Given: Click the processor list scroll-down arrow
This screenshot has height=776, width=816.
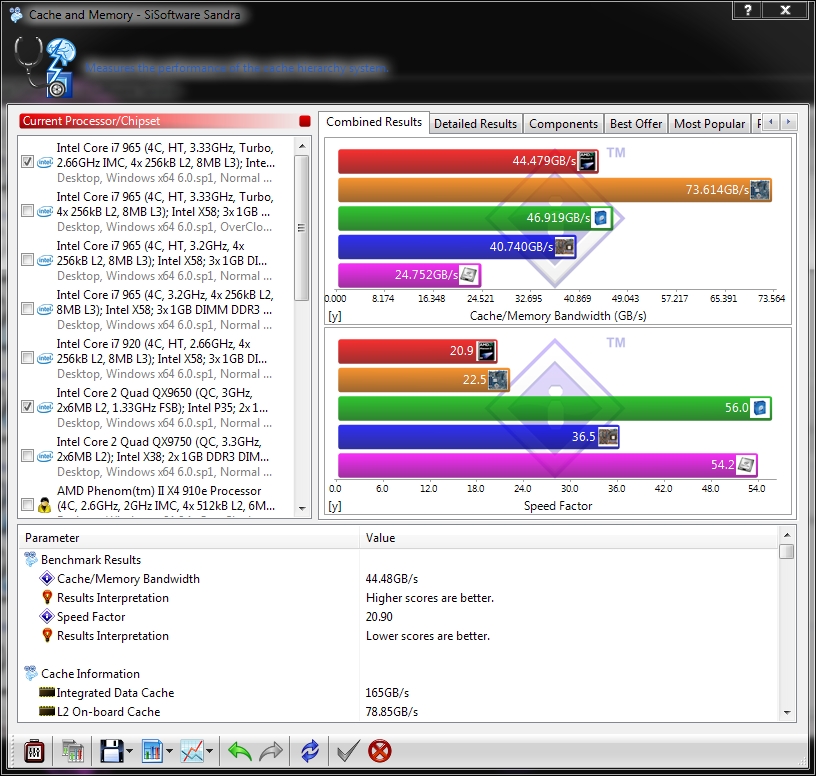Looking at the screenshot, I should point(302,508).
